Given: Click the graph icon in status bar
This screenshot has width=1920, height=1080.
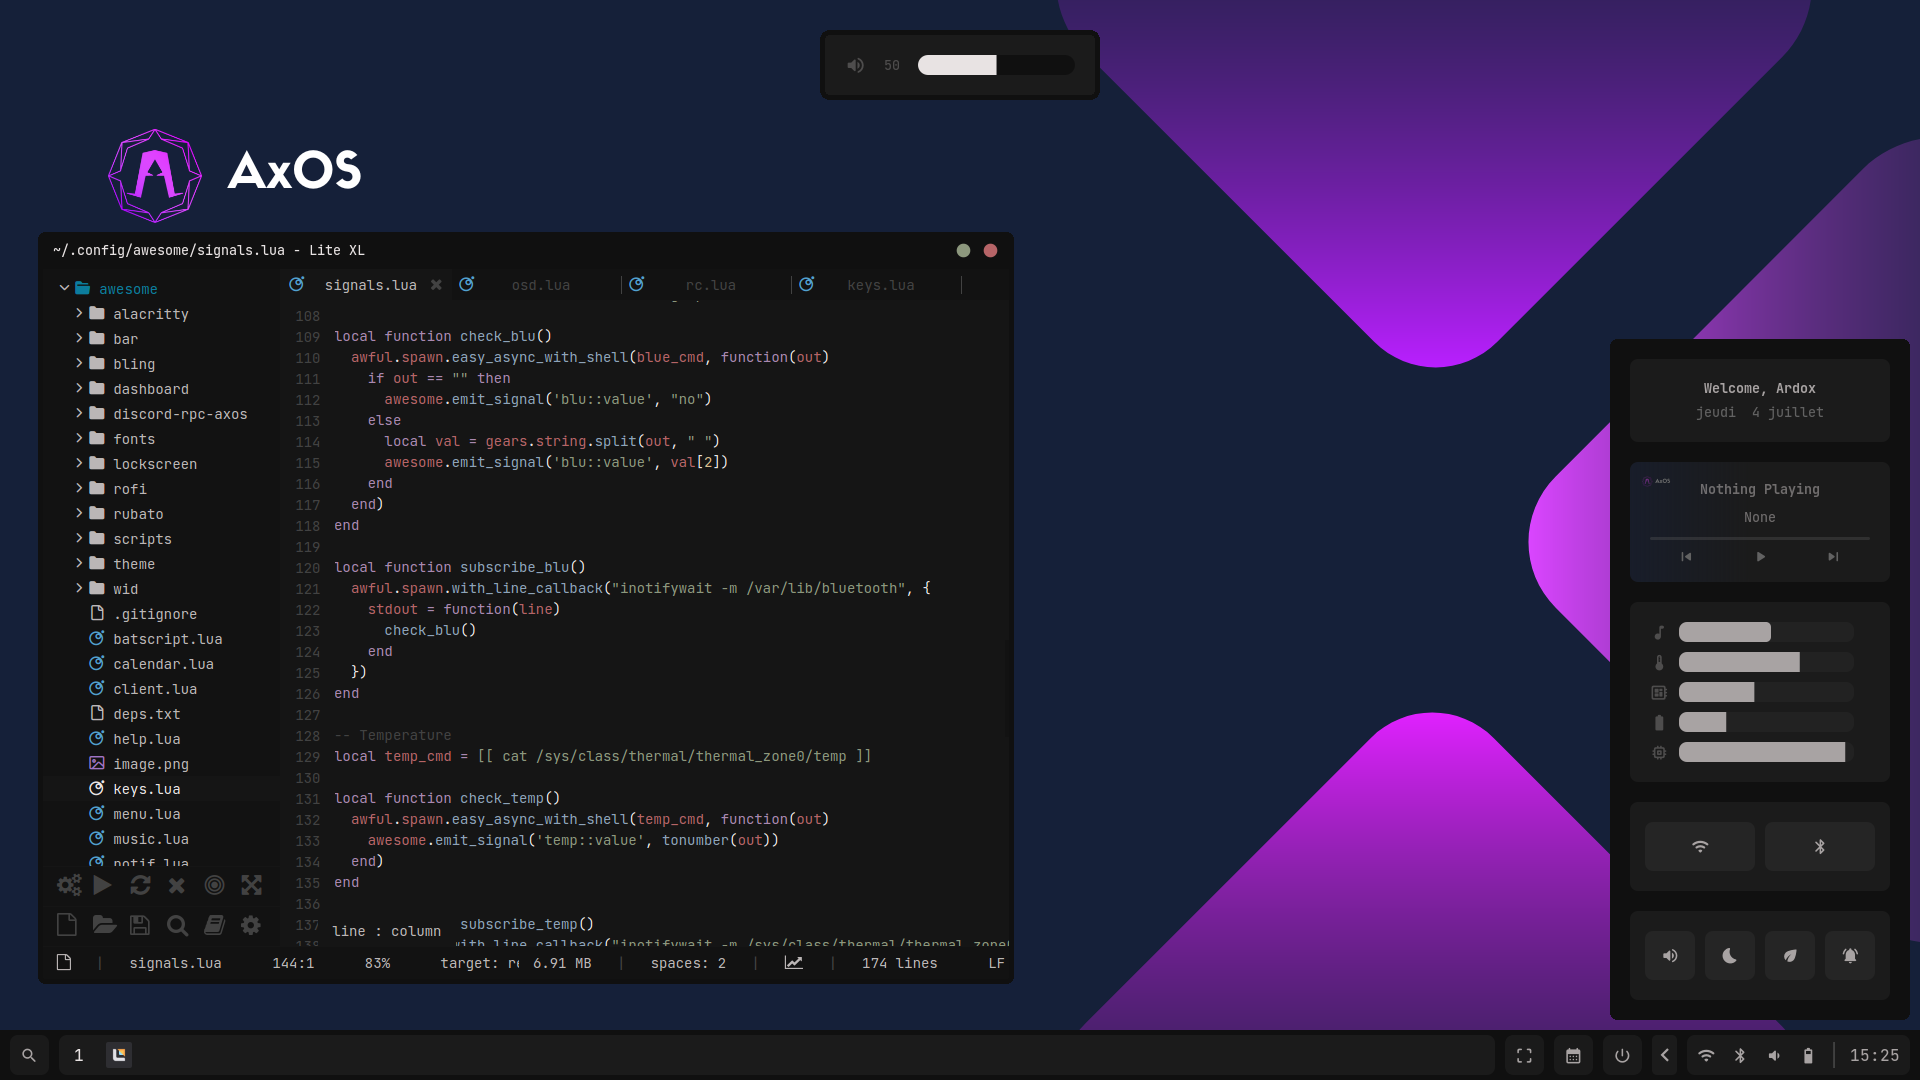Looking at the screenshot, I should point(793,963).
